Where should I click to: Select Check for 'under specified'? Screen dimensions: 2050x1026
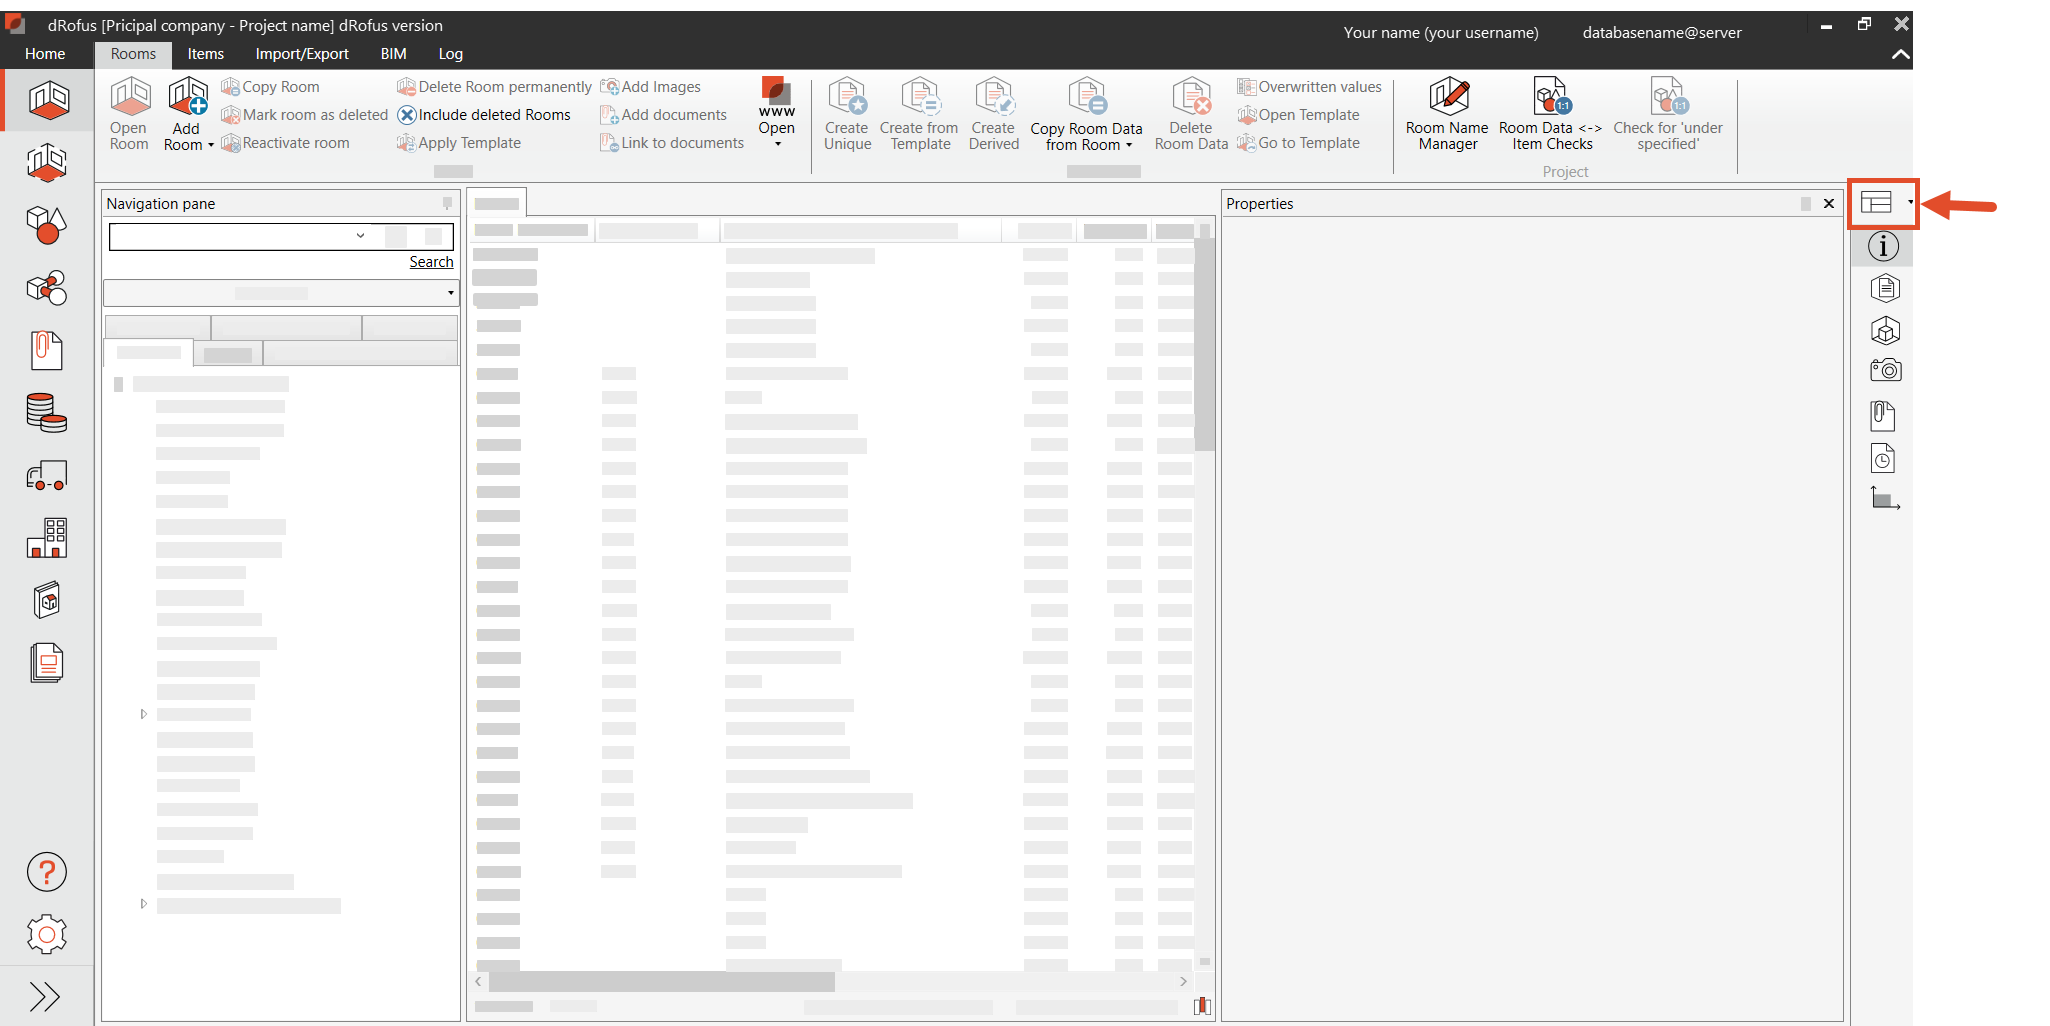coord(1667,113)
